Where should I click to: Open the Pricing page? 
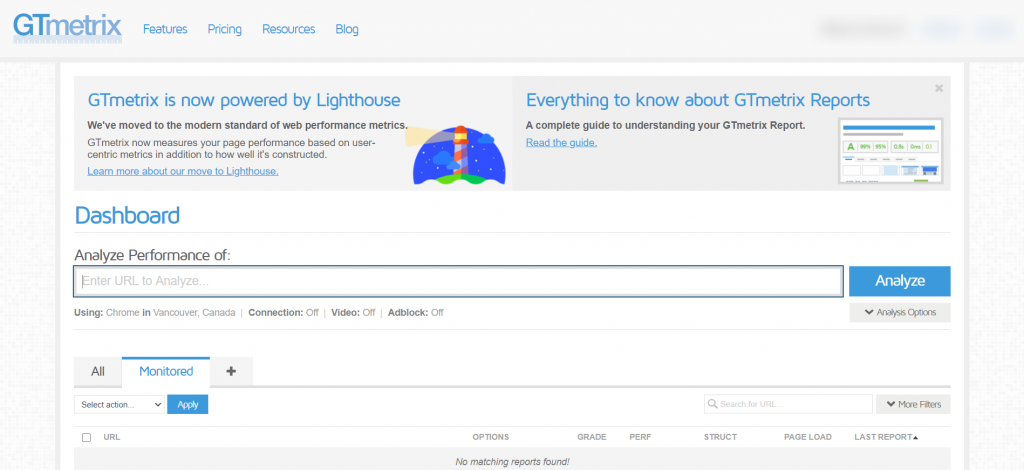225,29
